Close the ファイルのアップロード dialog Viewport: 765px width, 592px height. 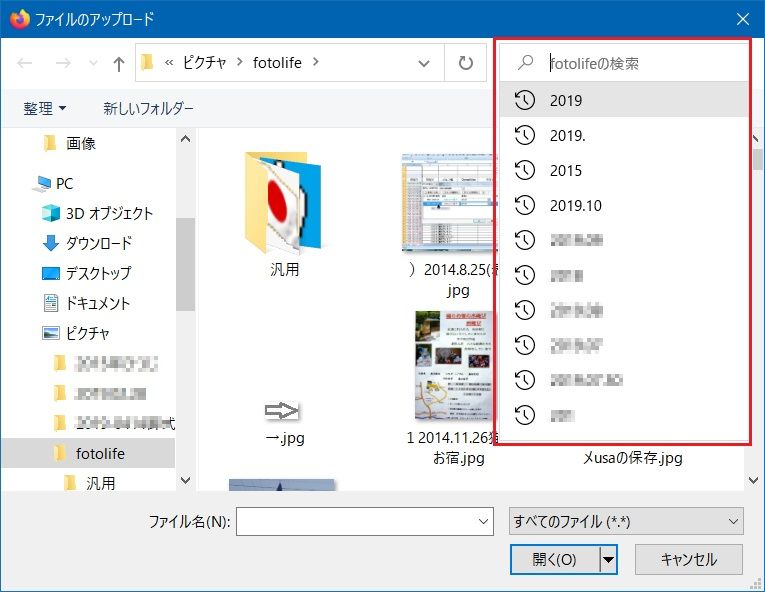coord(743,19)
